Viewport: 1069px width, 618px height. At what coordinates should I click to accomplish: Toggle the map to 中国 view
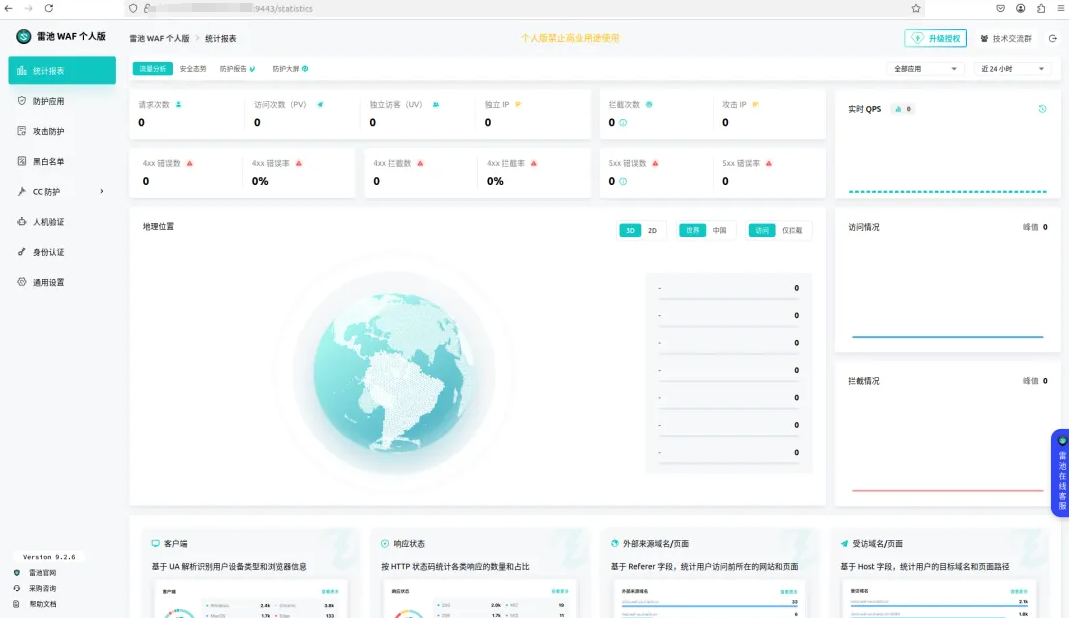721,229
